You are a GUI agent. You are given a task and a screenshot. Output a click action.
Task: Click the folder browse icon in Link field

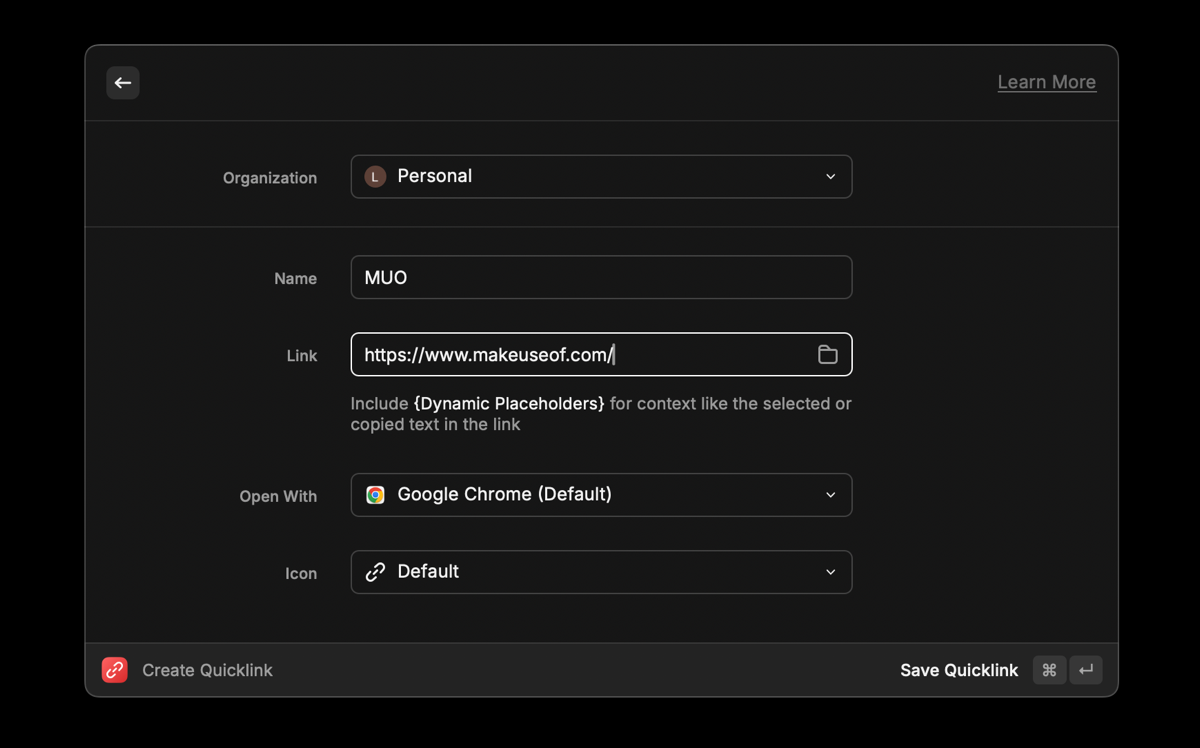[827, 355]
